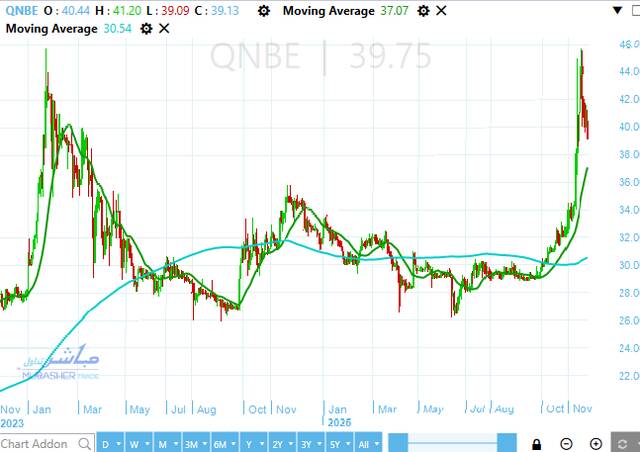Viewport: 640px width, 452px height.
Task: Click the chart lock icon
Action: pos(537,443)
